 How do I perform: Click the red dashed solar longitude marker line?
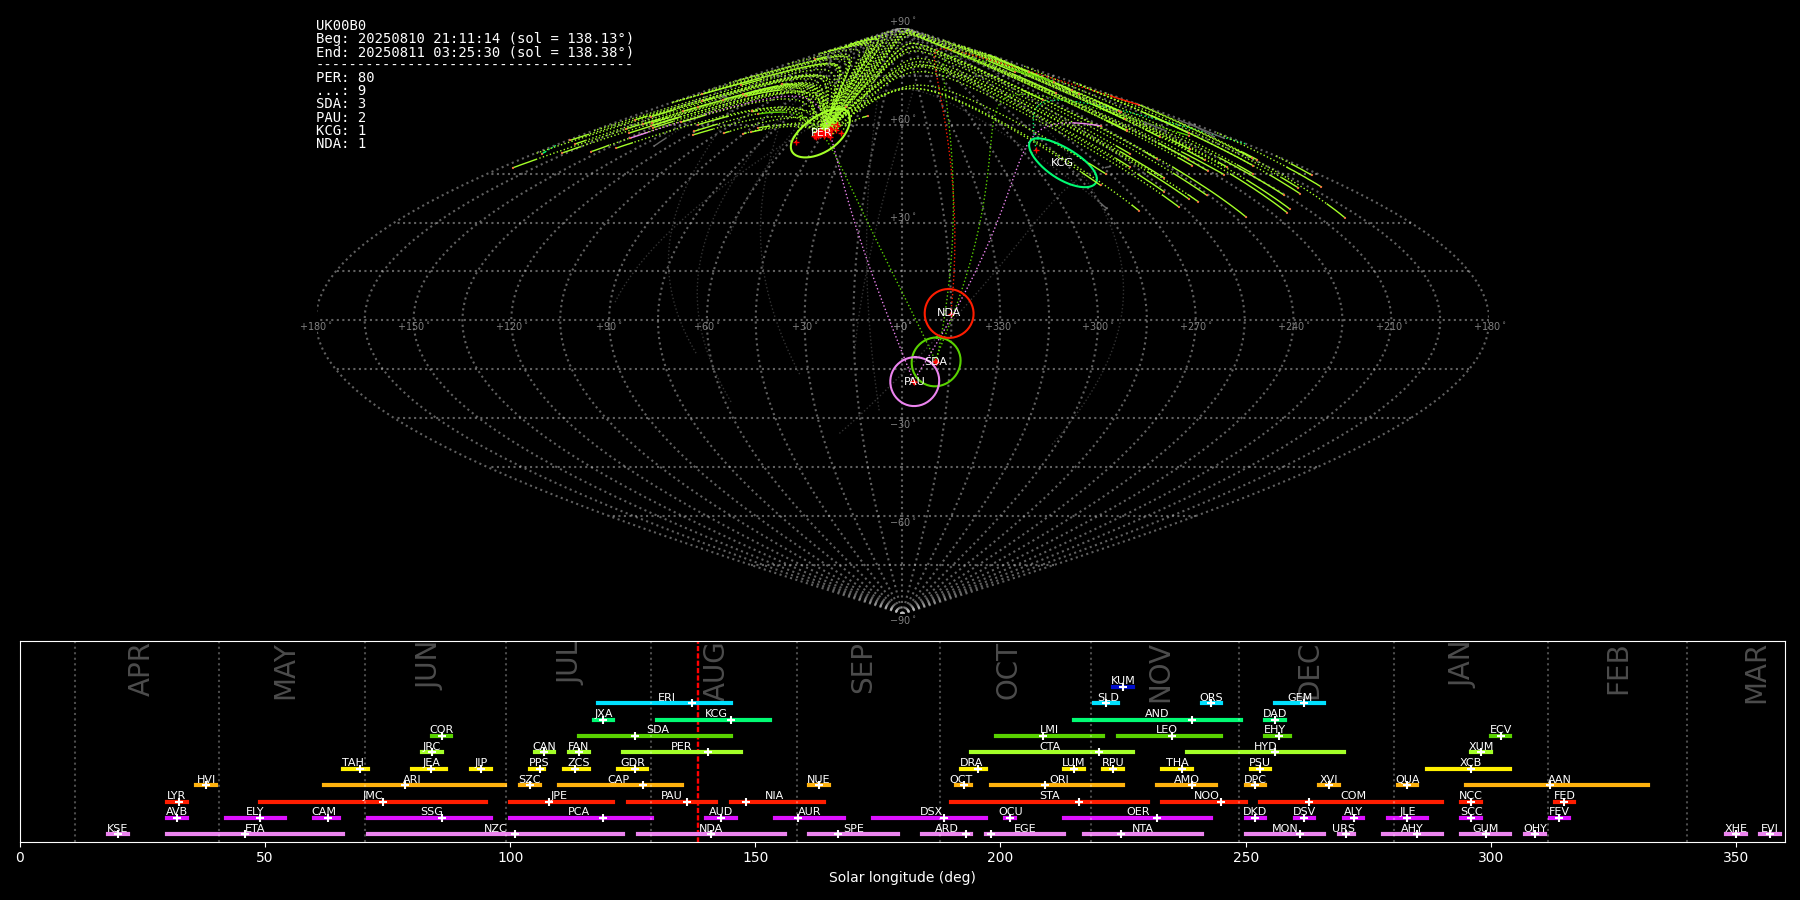pyautogui.click(x=698, y=741)
